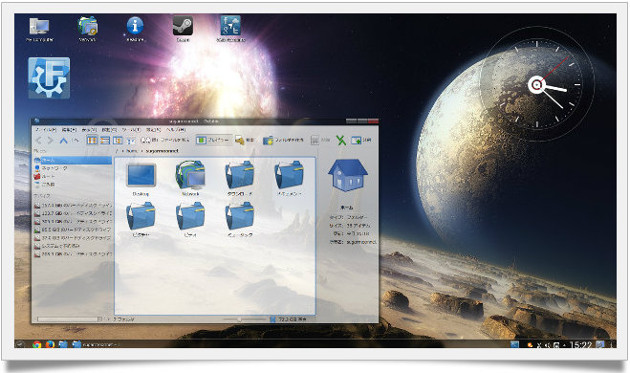
Task: Switch to the Icons view mode
Action: point(92,140)
